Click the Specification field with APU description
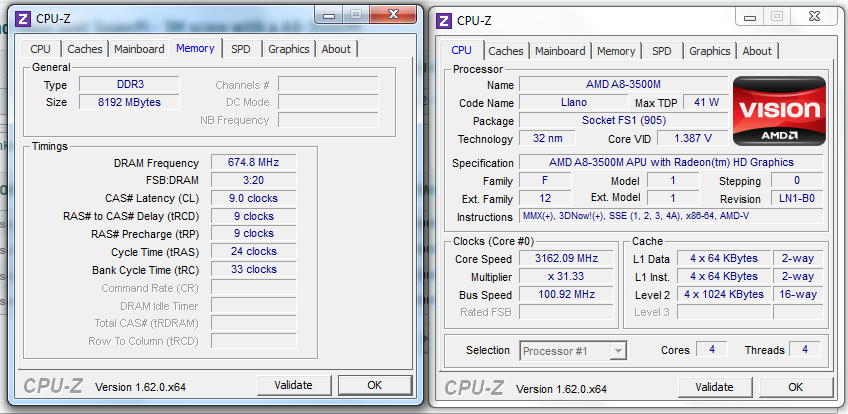848x414 pixels. (671, 162)
